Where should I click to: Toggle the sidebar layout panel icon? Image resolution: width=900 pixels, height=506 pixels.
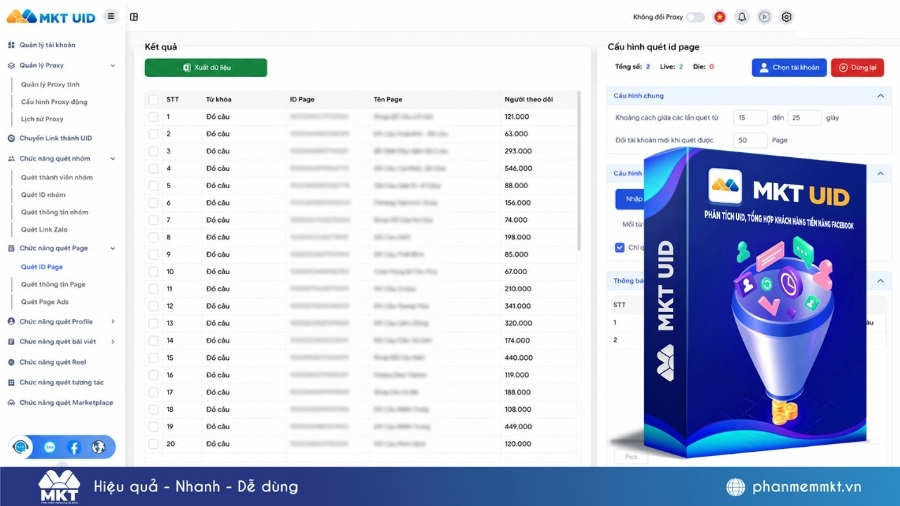click(x=134, y=17)
